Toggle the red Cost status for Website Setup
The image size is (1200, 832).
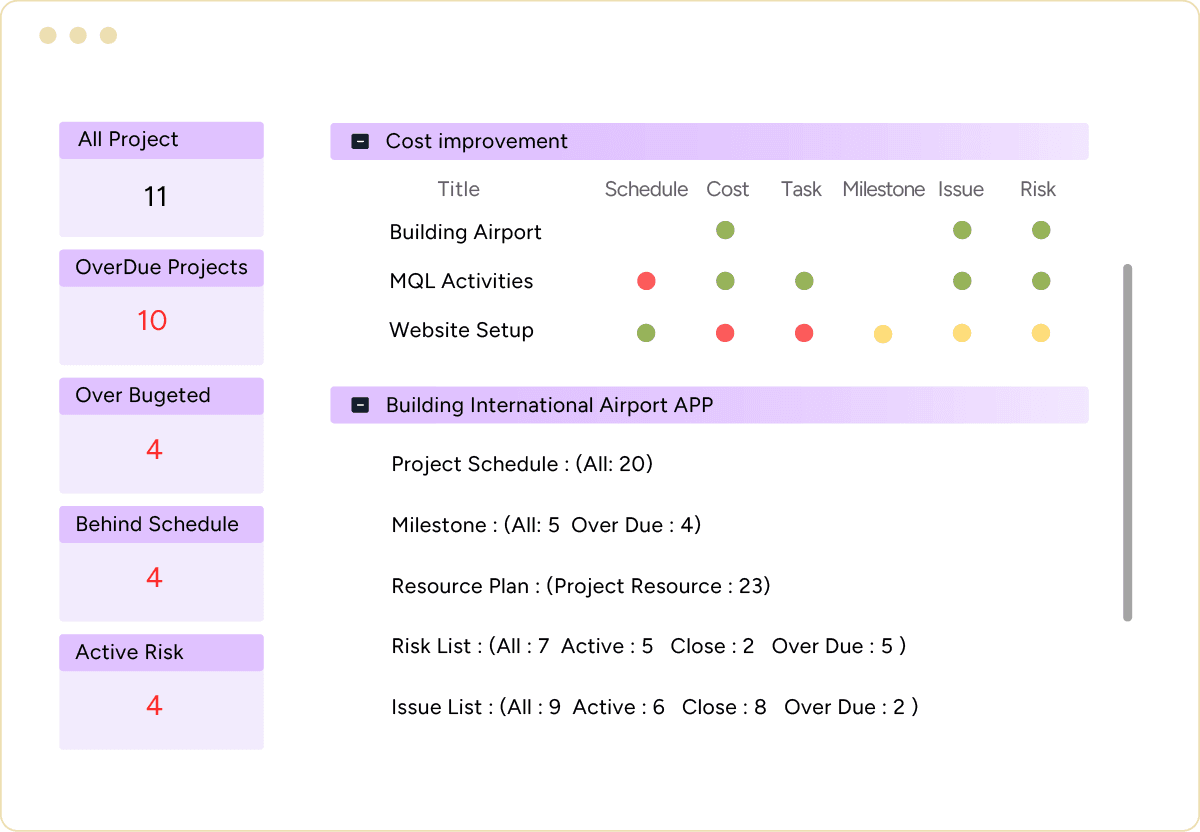pos(725,333)
